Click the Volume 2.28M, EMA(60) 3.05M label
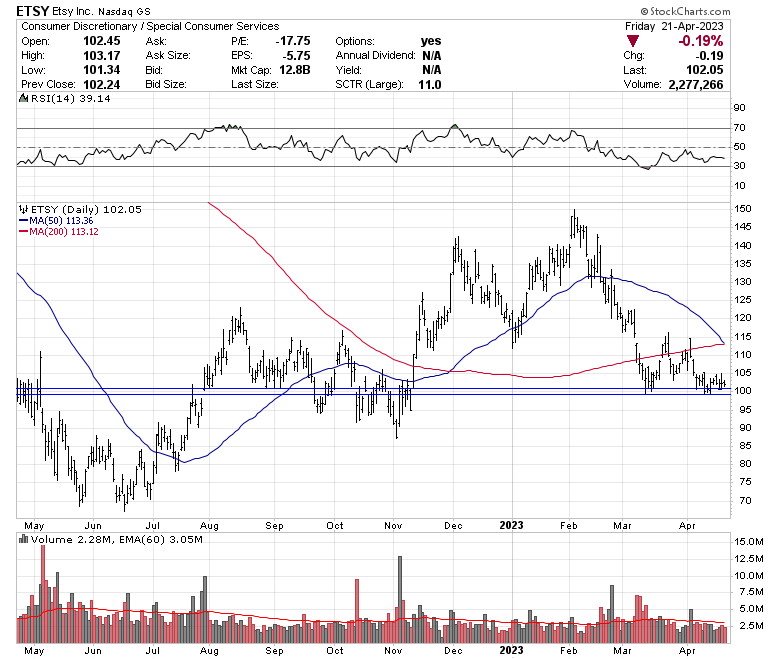 (x=117, y=539)
